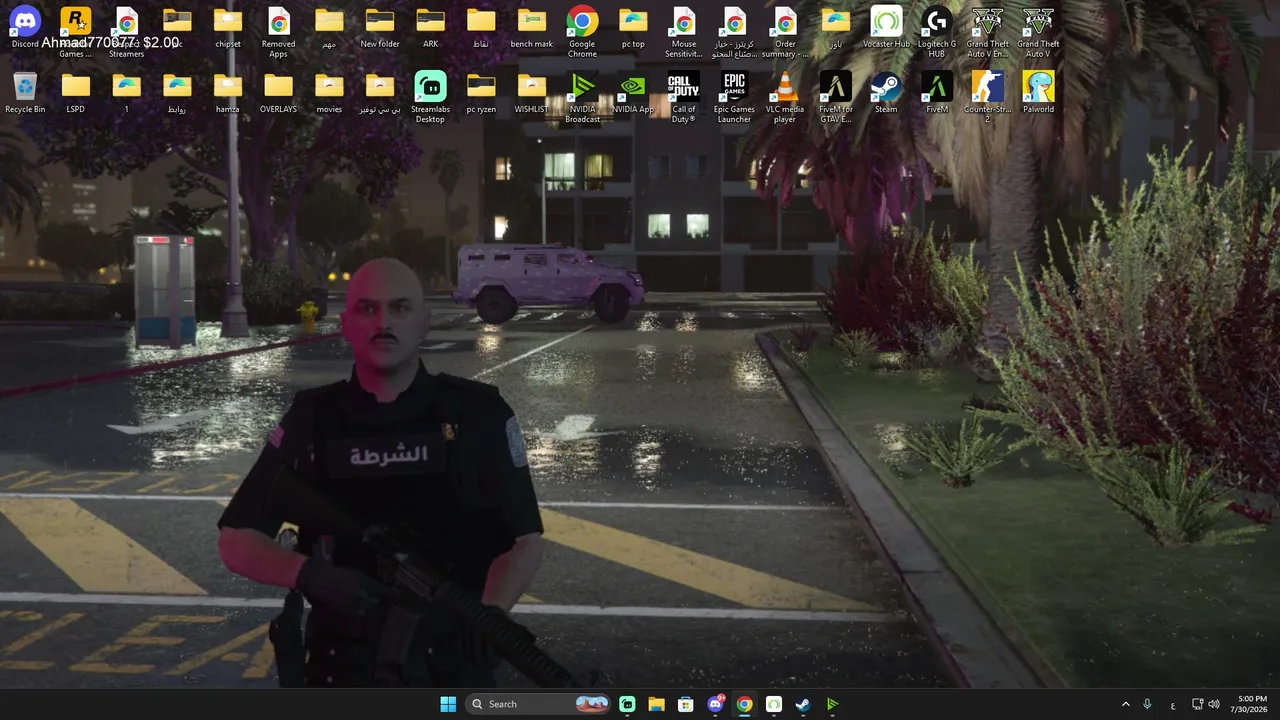Select the Counter-Strike 2 desktop shortcut
The height and width of the screenshot is (720, 1280).
point(988,97)
